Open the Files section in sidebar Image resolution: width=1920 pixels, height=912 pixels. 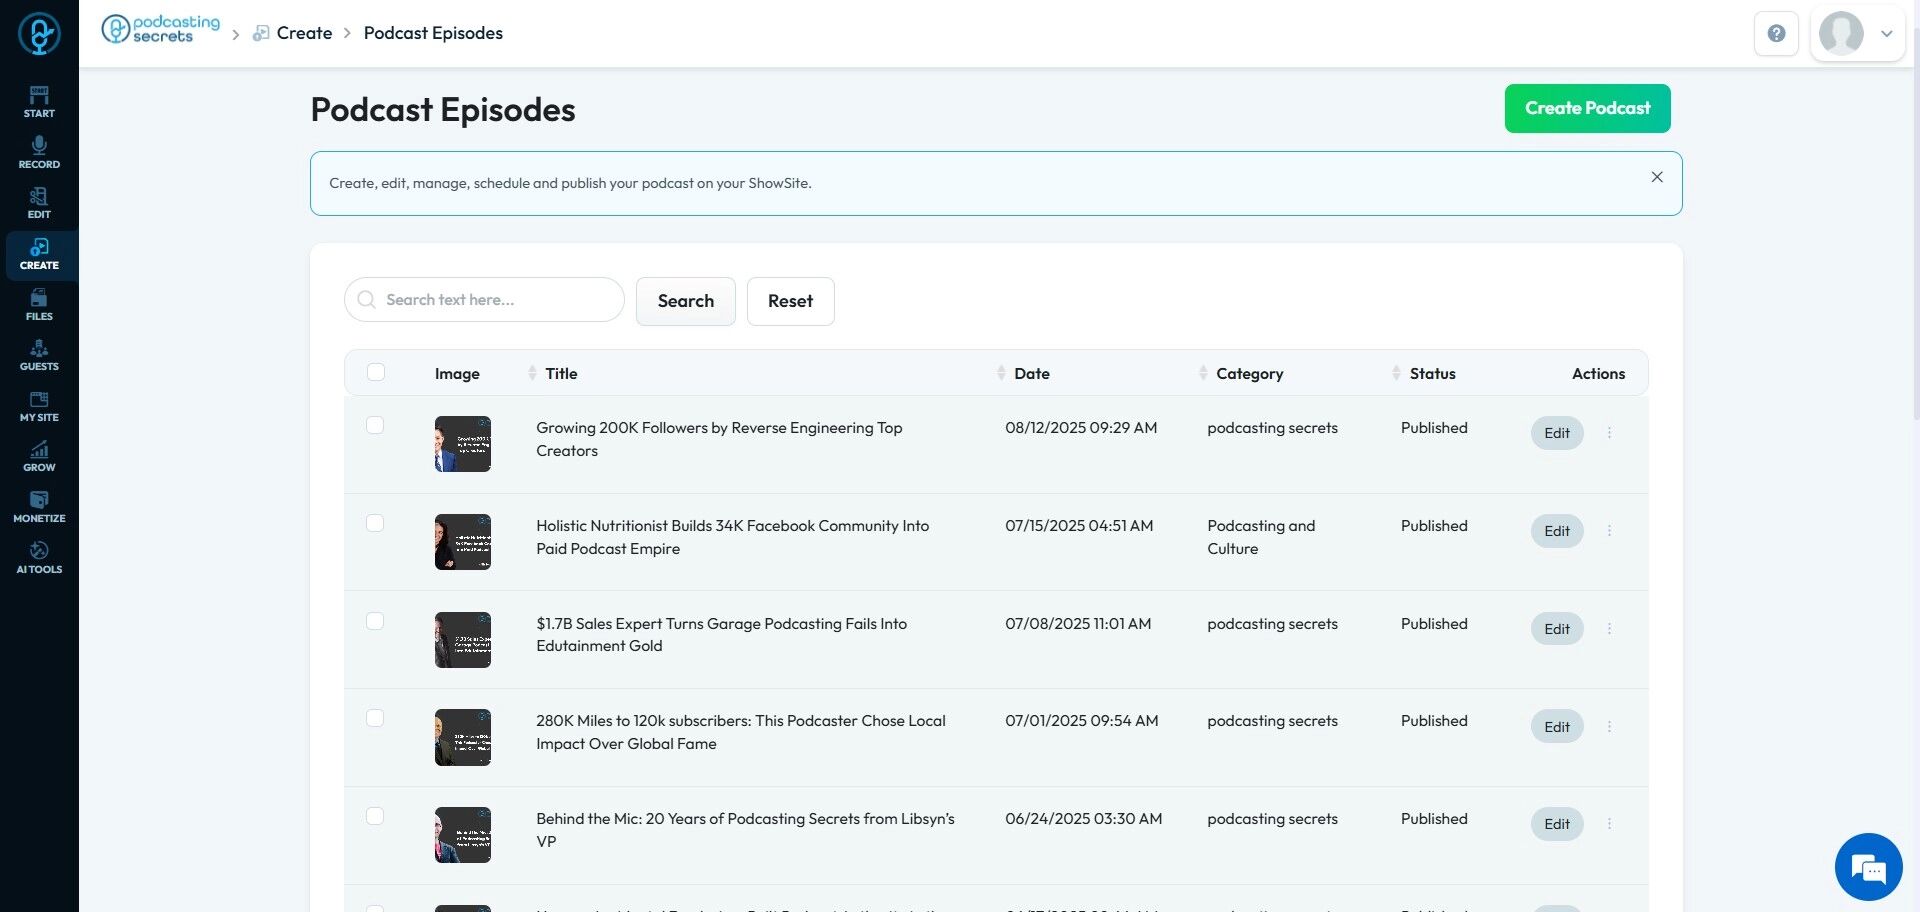coord(39,305)
